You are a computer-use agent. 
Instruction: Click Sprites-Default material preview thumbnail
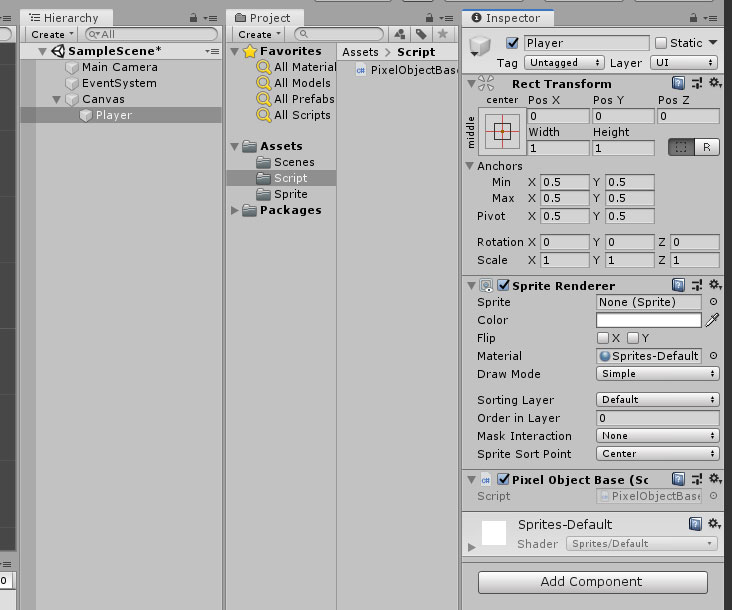point(493,533)
